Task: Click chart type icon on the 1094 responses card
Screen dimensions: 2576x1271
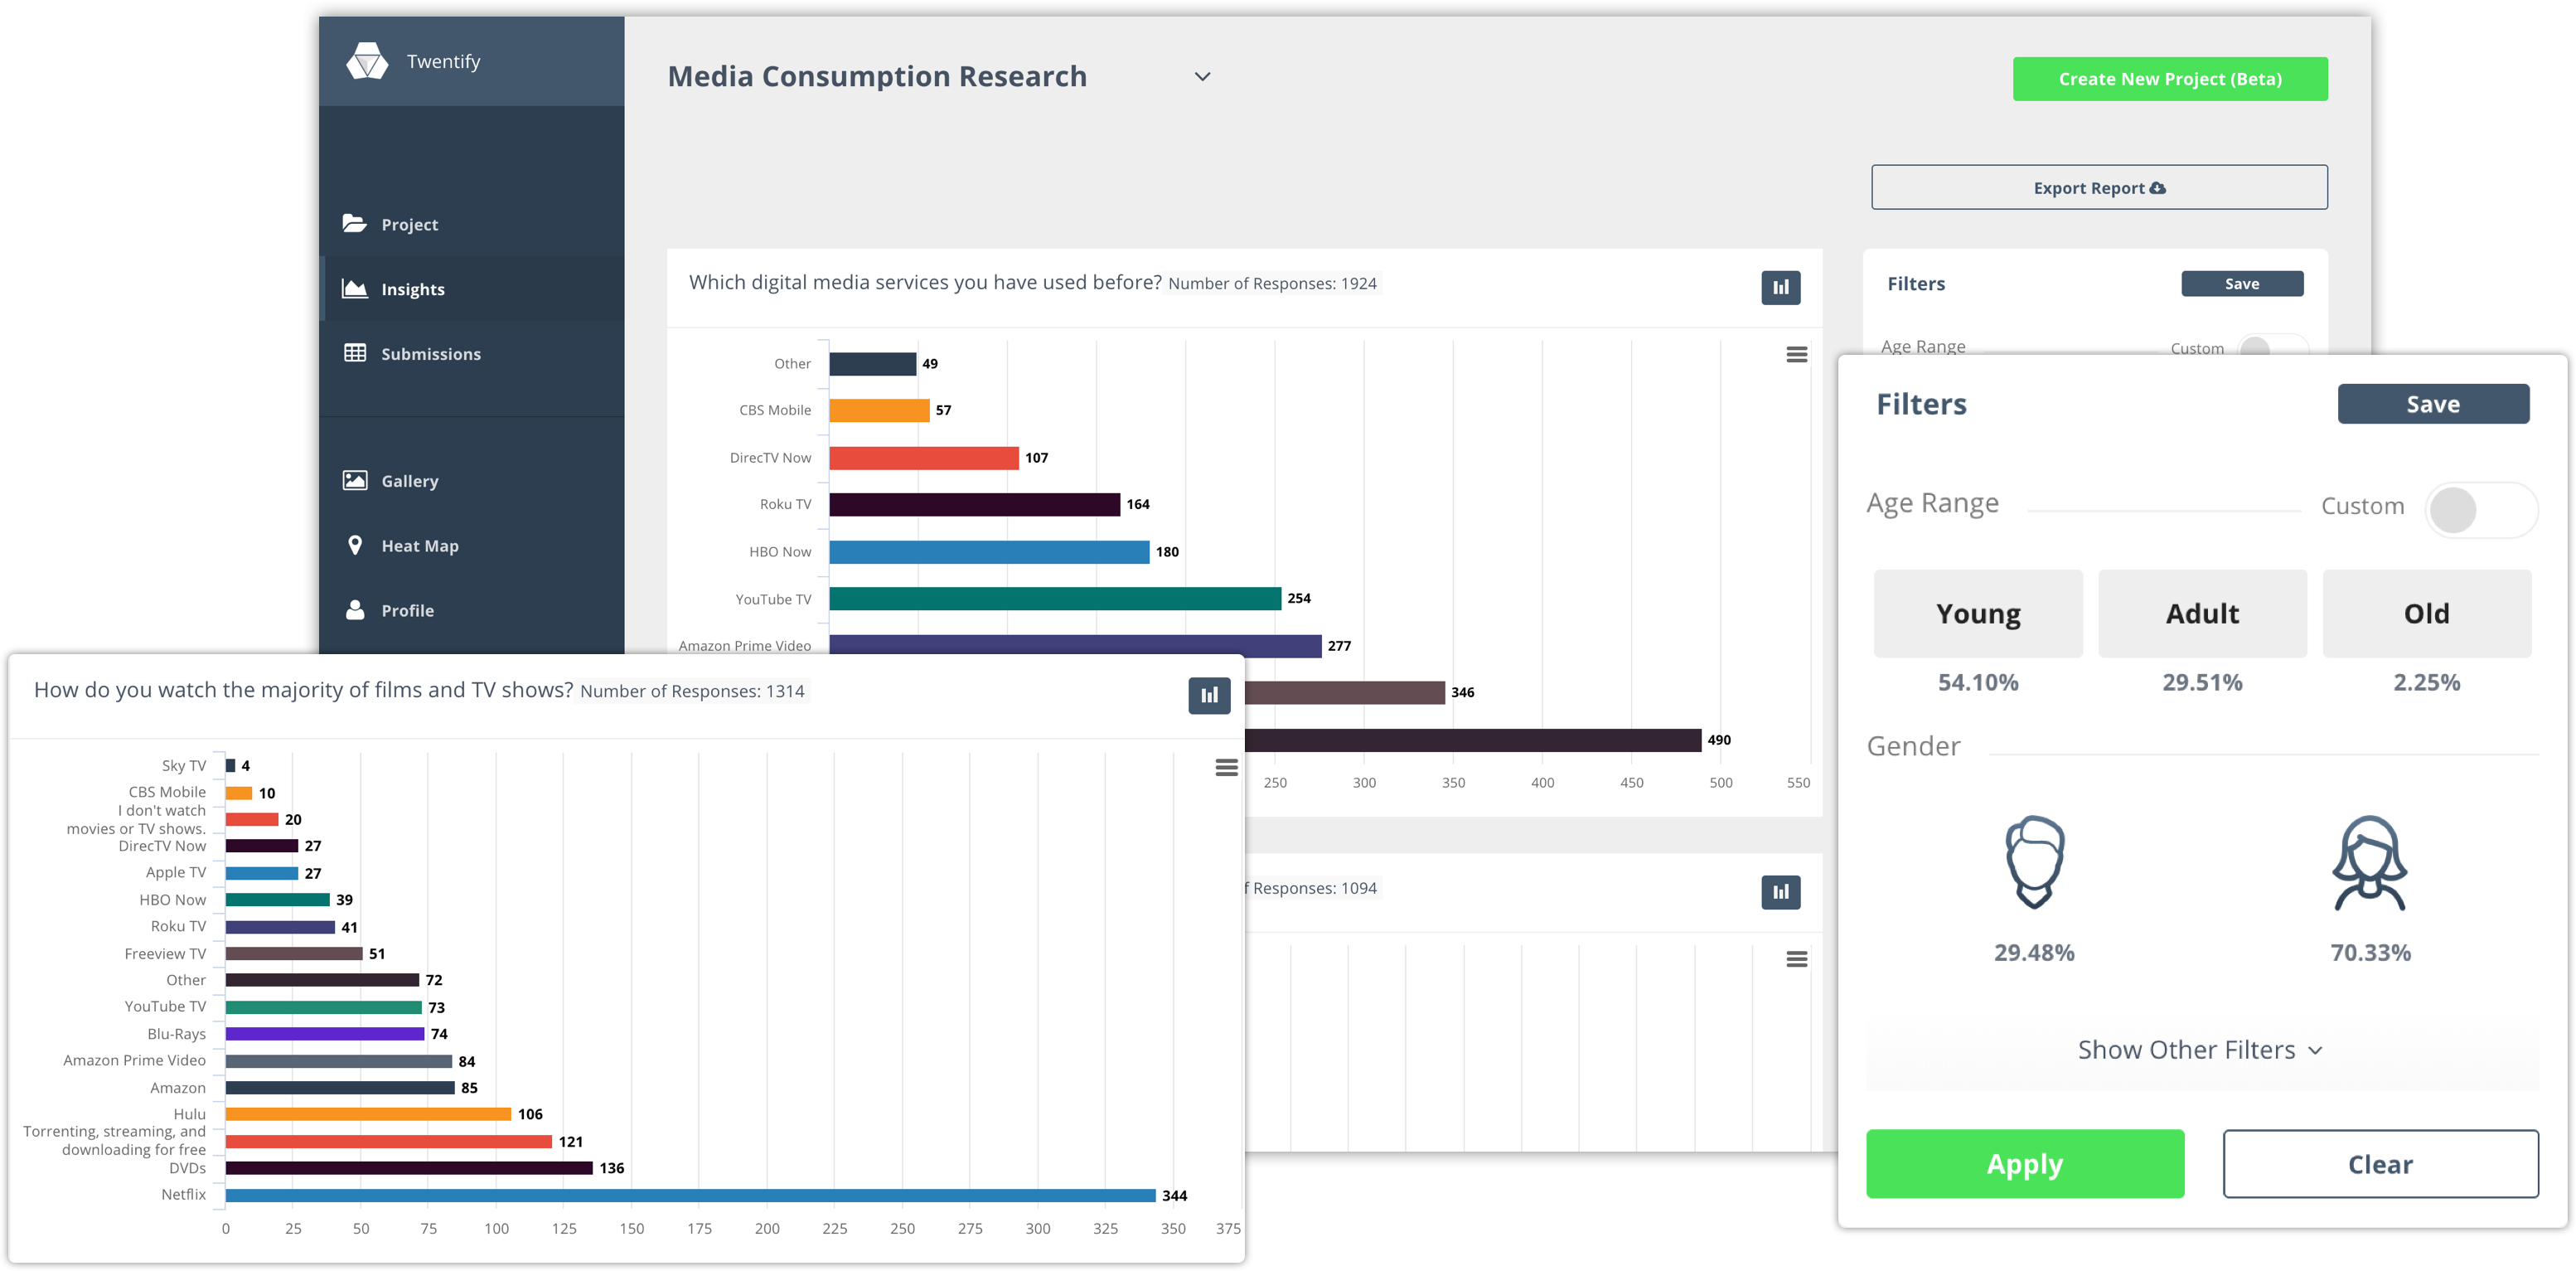Action: [1780, 891]
